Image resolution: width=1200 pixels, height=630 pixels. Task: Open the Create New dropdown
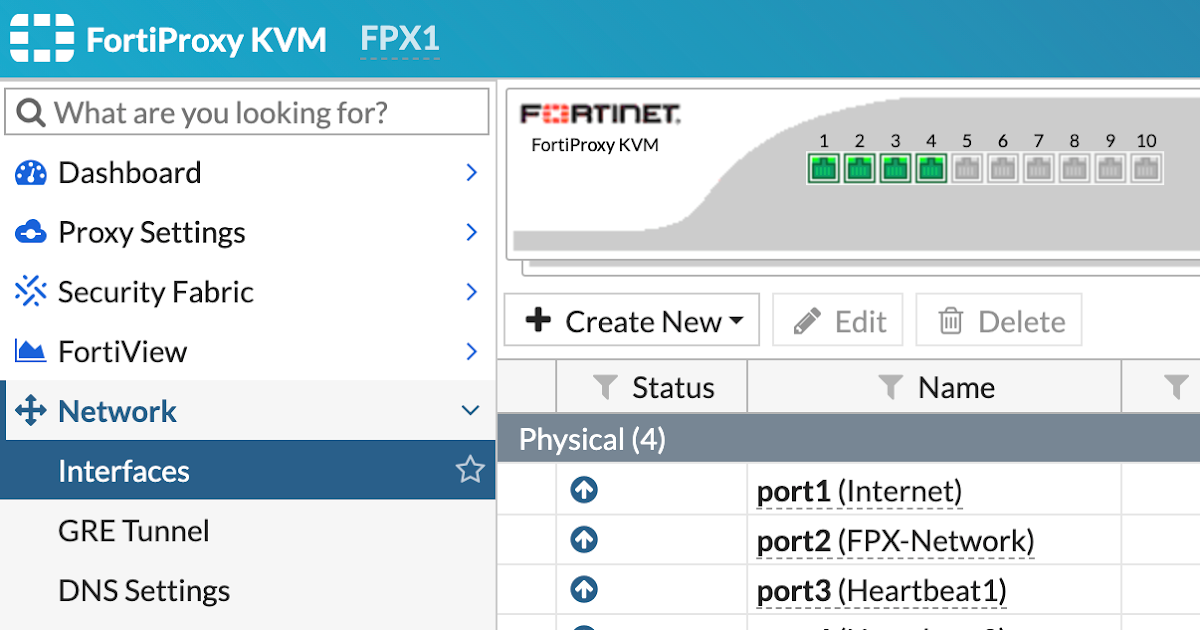631,320
